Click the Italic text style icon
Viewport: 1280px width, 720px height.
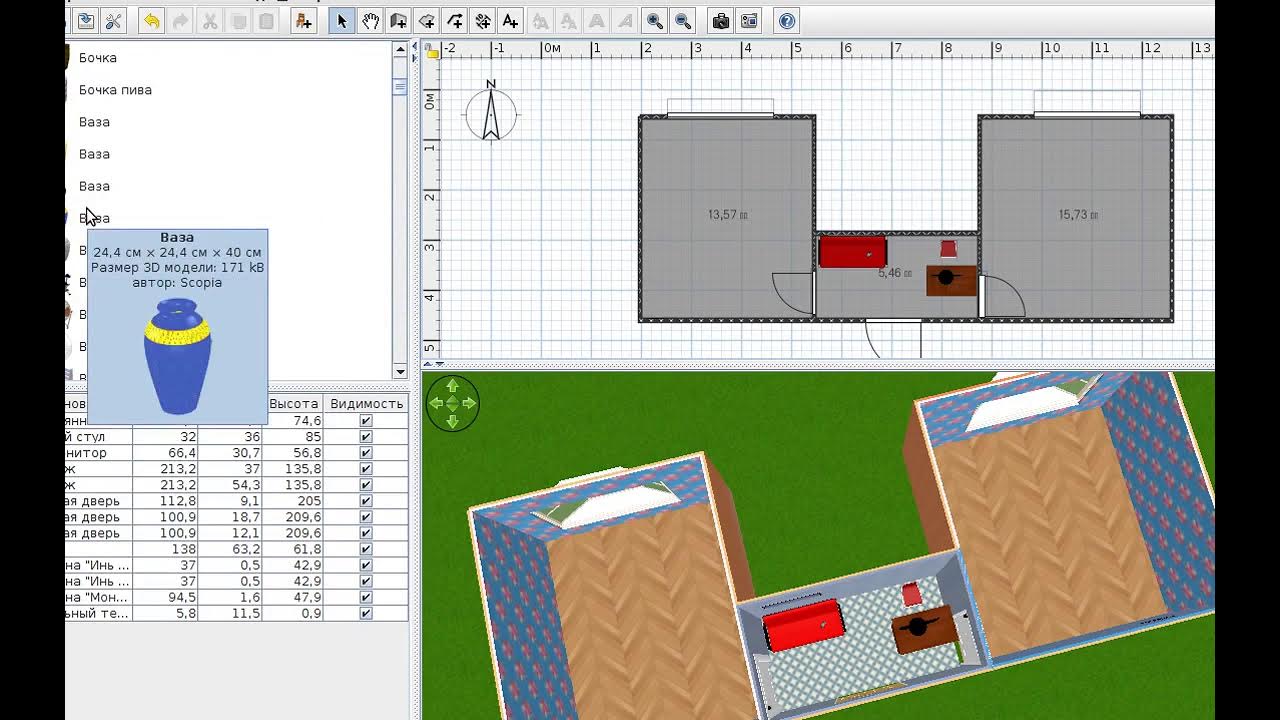(x=624, y=20)
